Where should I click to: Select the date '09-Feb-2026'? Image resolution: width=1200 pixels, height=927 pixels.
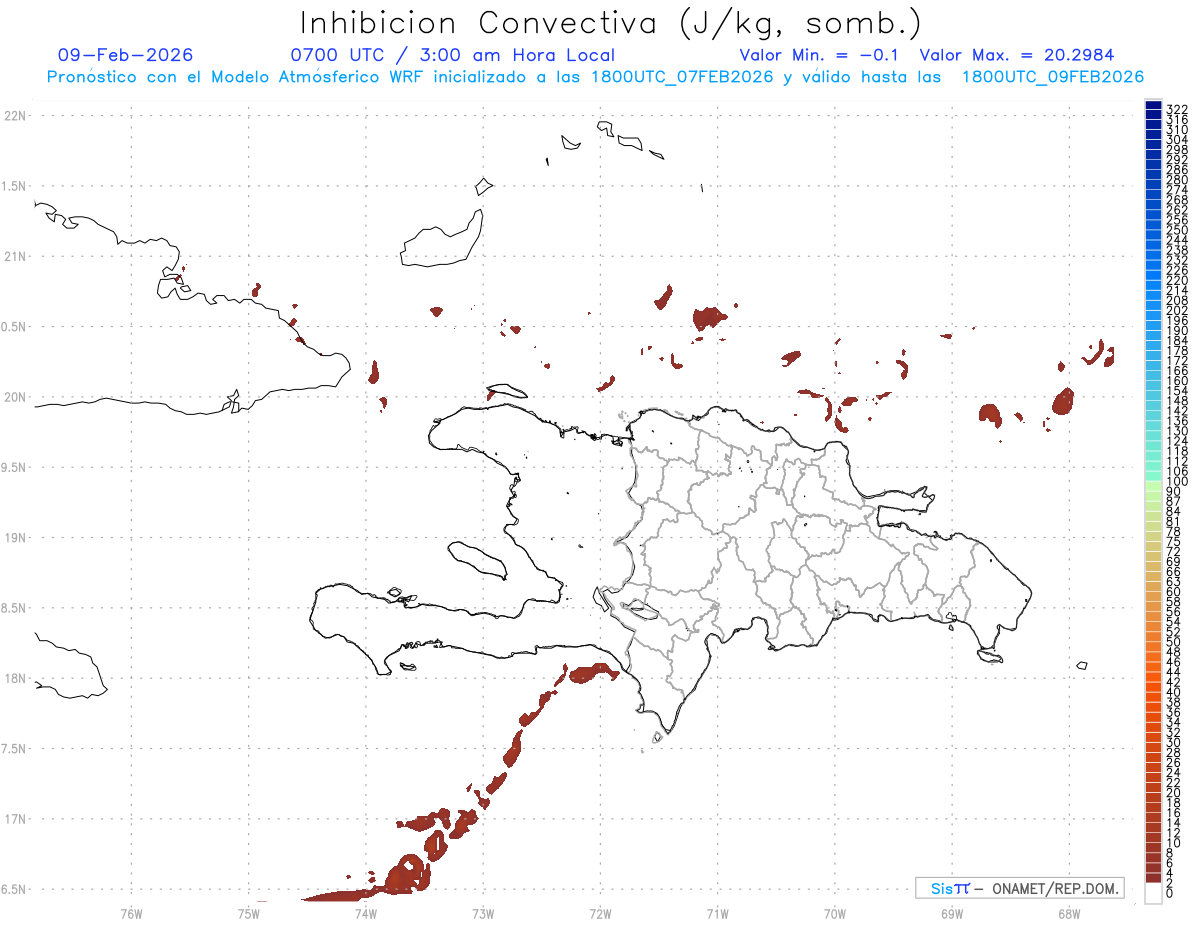click(x=125, y=55)
